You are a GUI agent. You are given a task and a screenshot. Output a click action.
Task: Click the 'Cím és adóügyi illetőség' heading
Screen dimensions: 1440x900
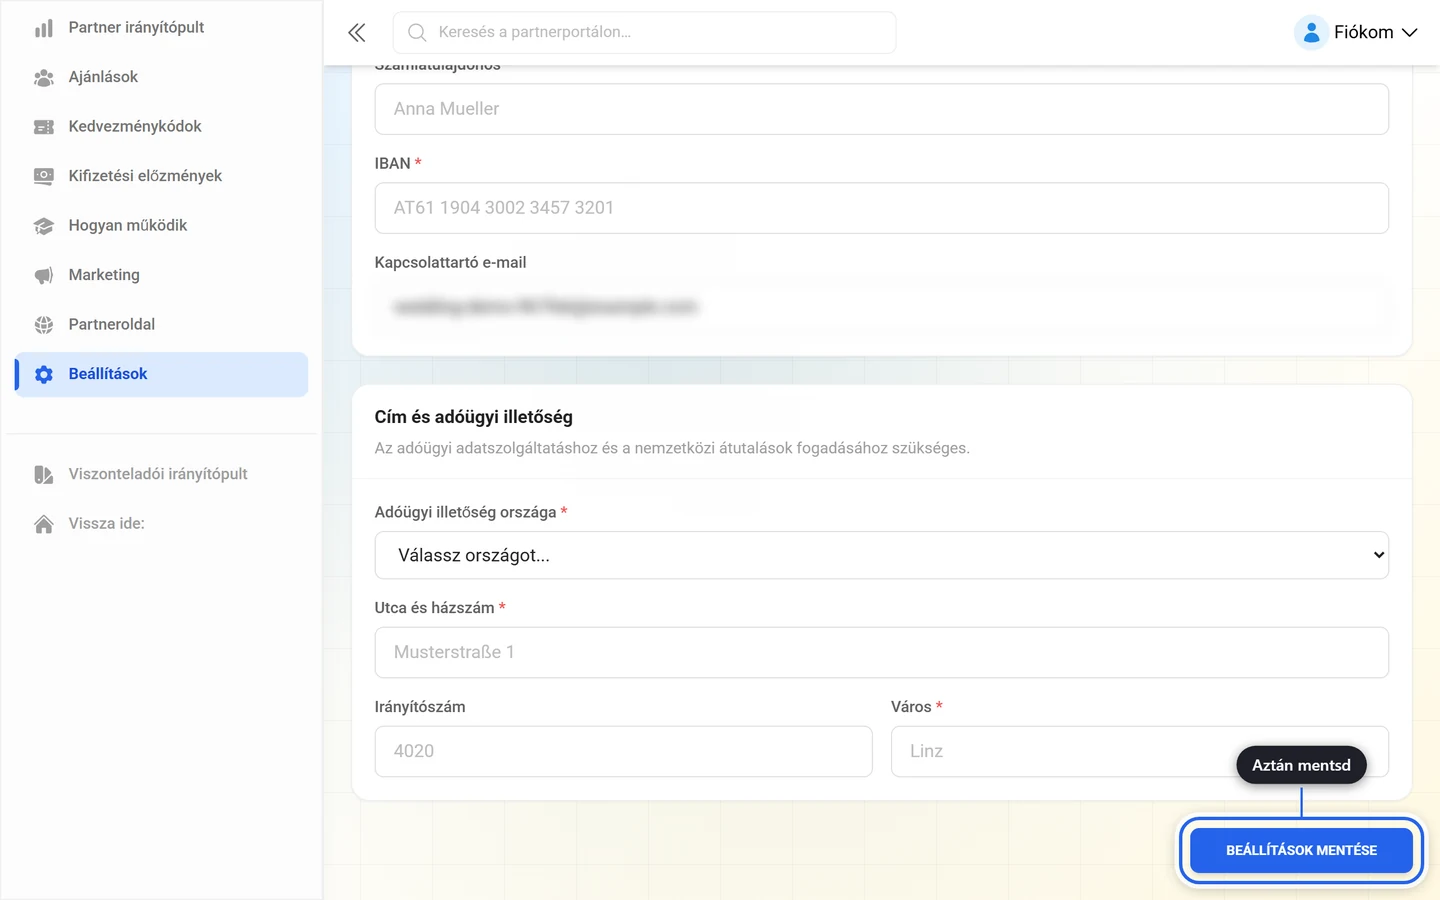(x=474, y=417)
